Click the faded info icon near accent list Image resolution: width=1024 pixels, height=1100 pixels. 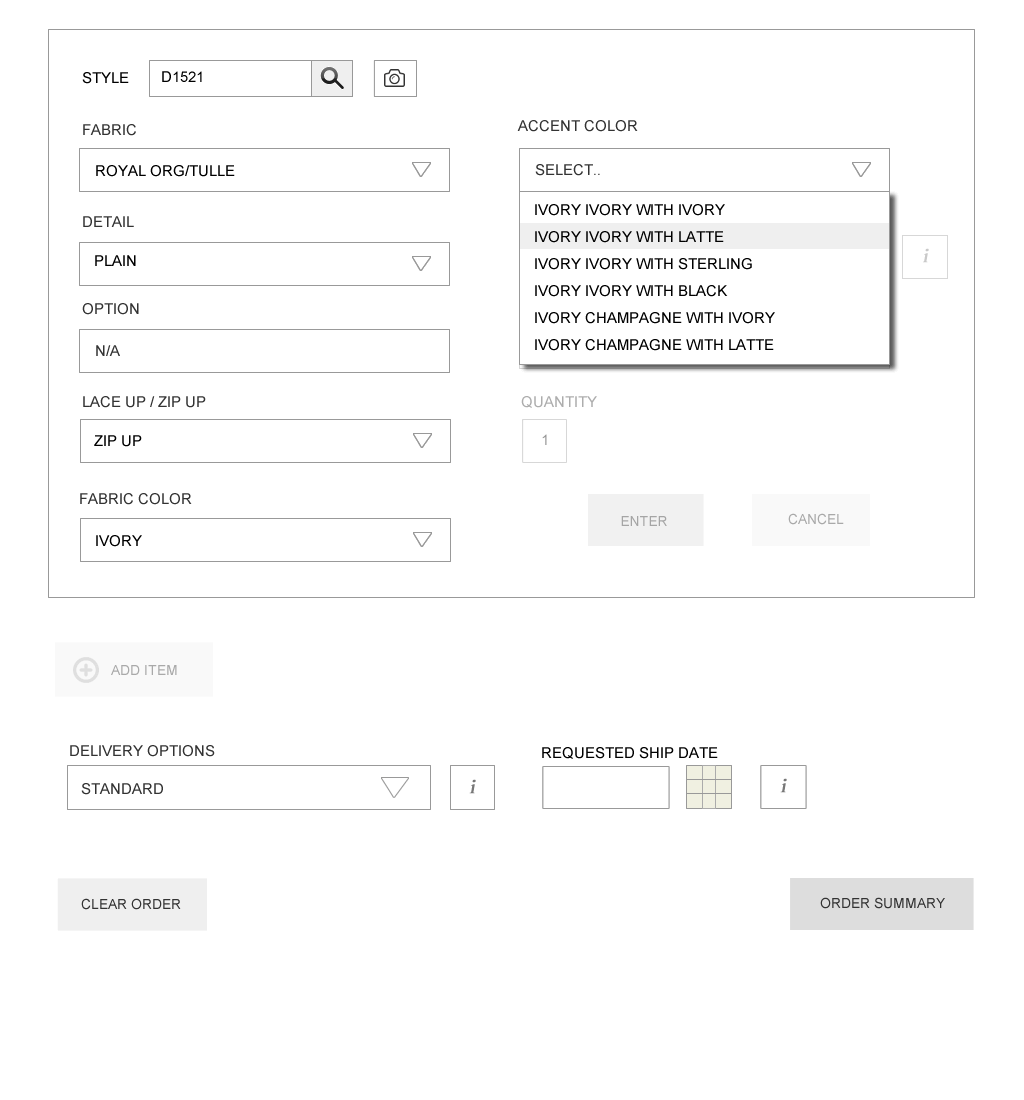point(925,257)
